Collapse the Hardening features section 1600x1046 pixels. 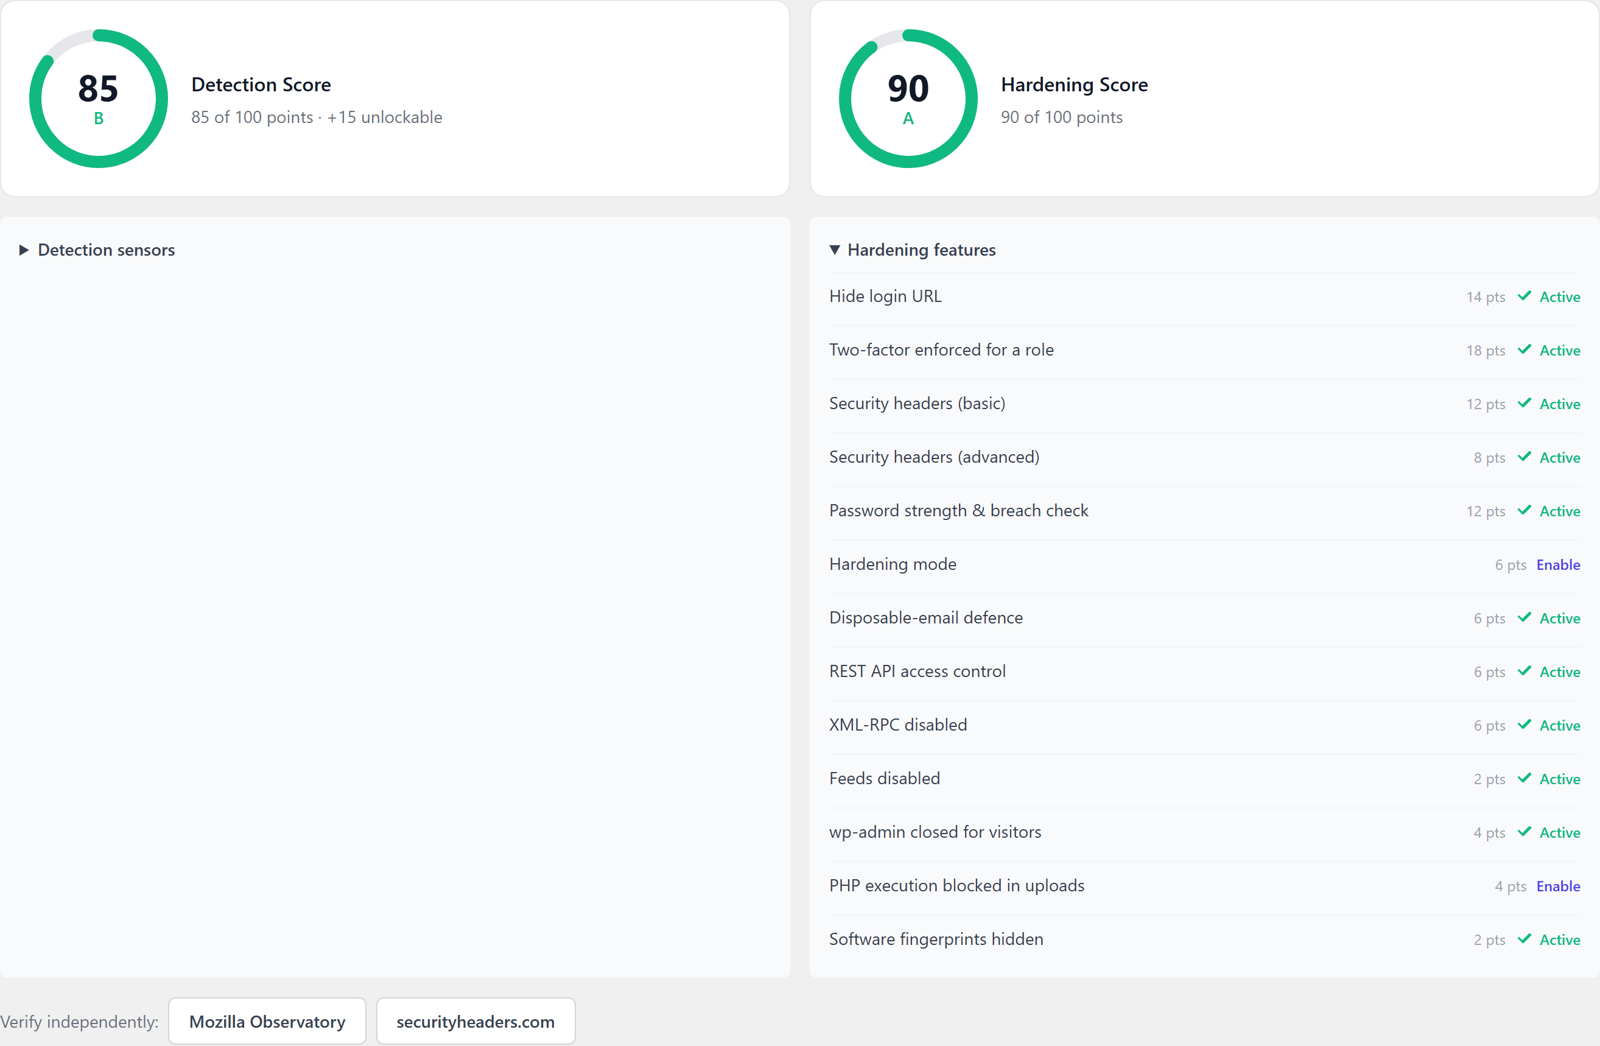(912, 250)
